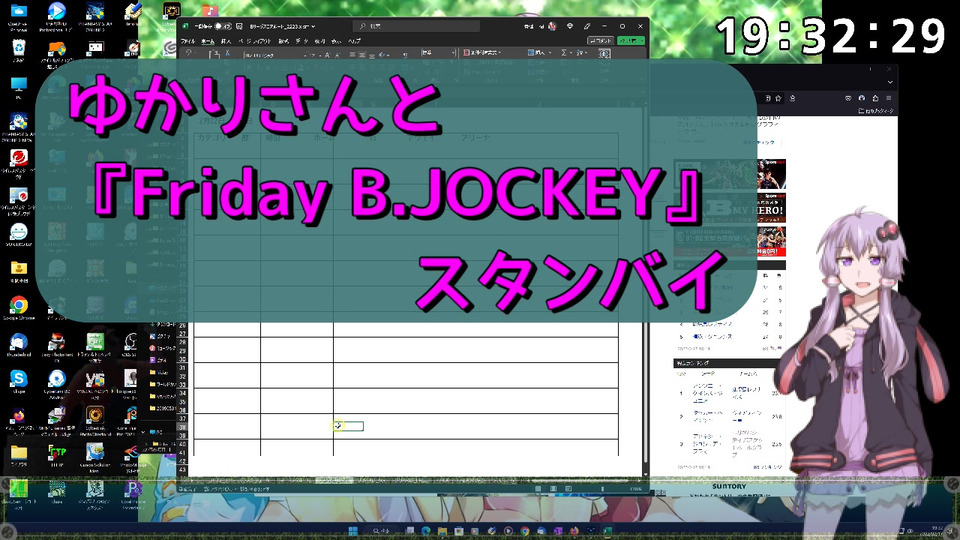Click the pen icon in Excel title bar
This screenshot has width=960, height=540.
tap(587, 26)
